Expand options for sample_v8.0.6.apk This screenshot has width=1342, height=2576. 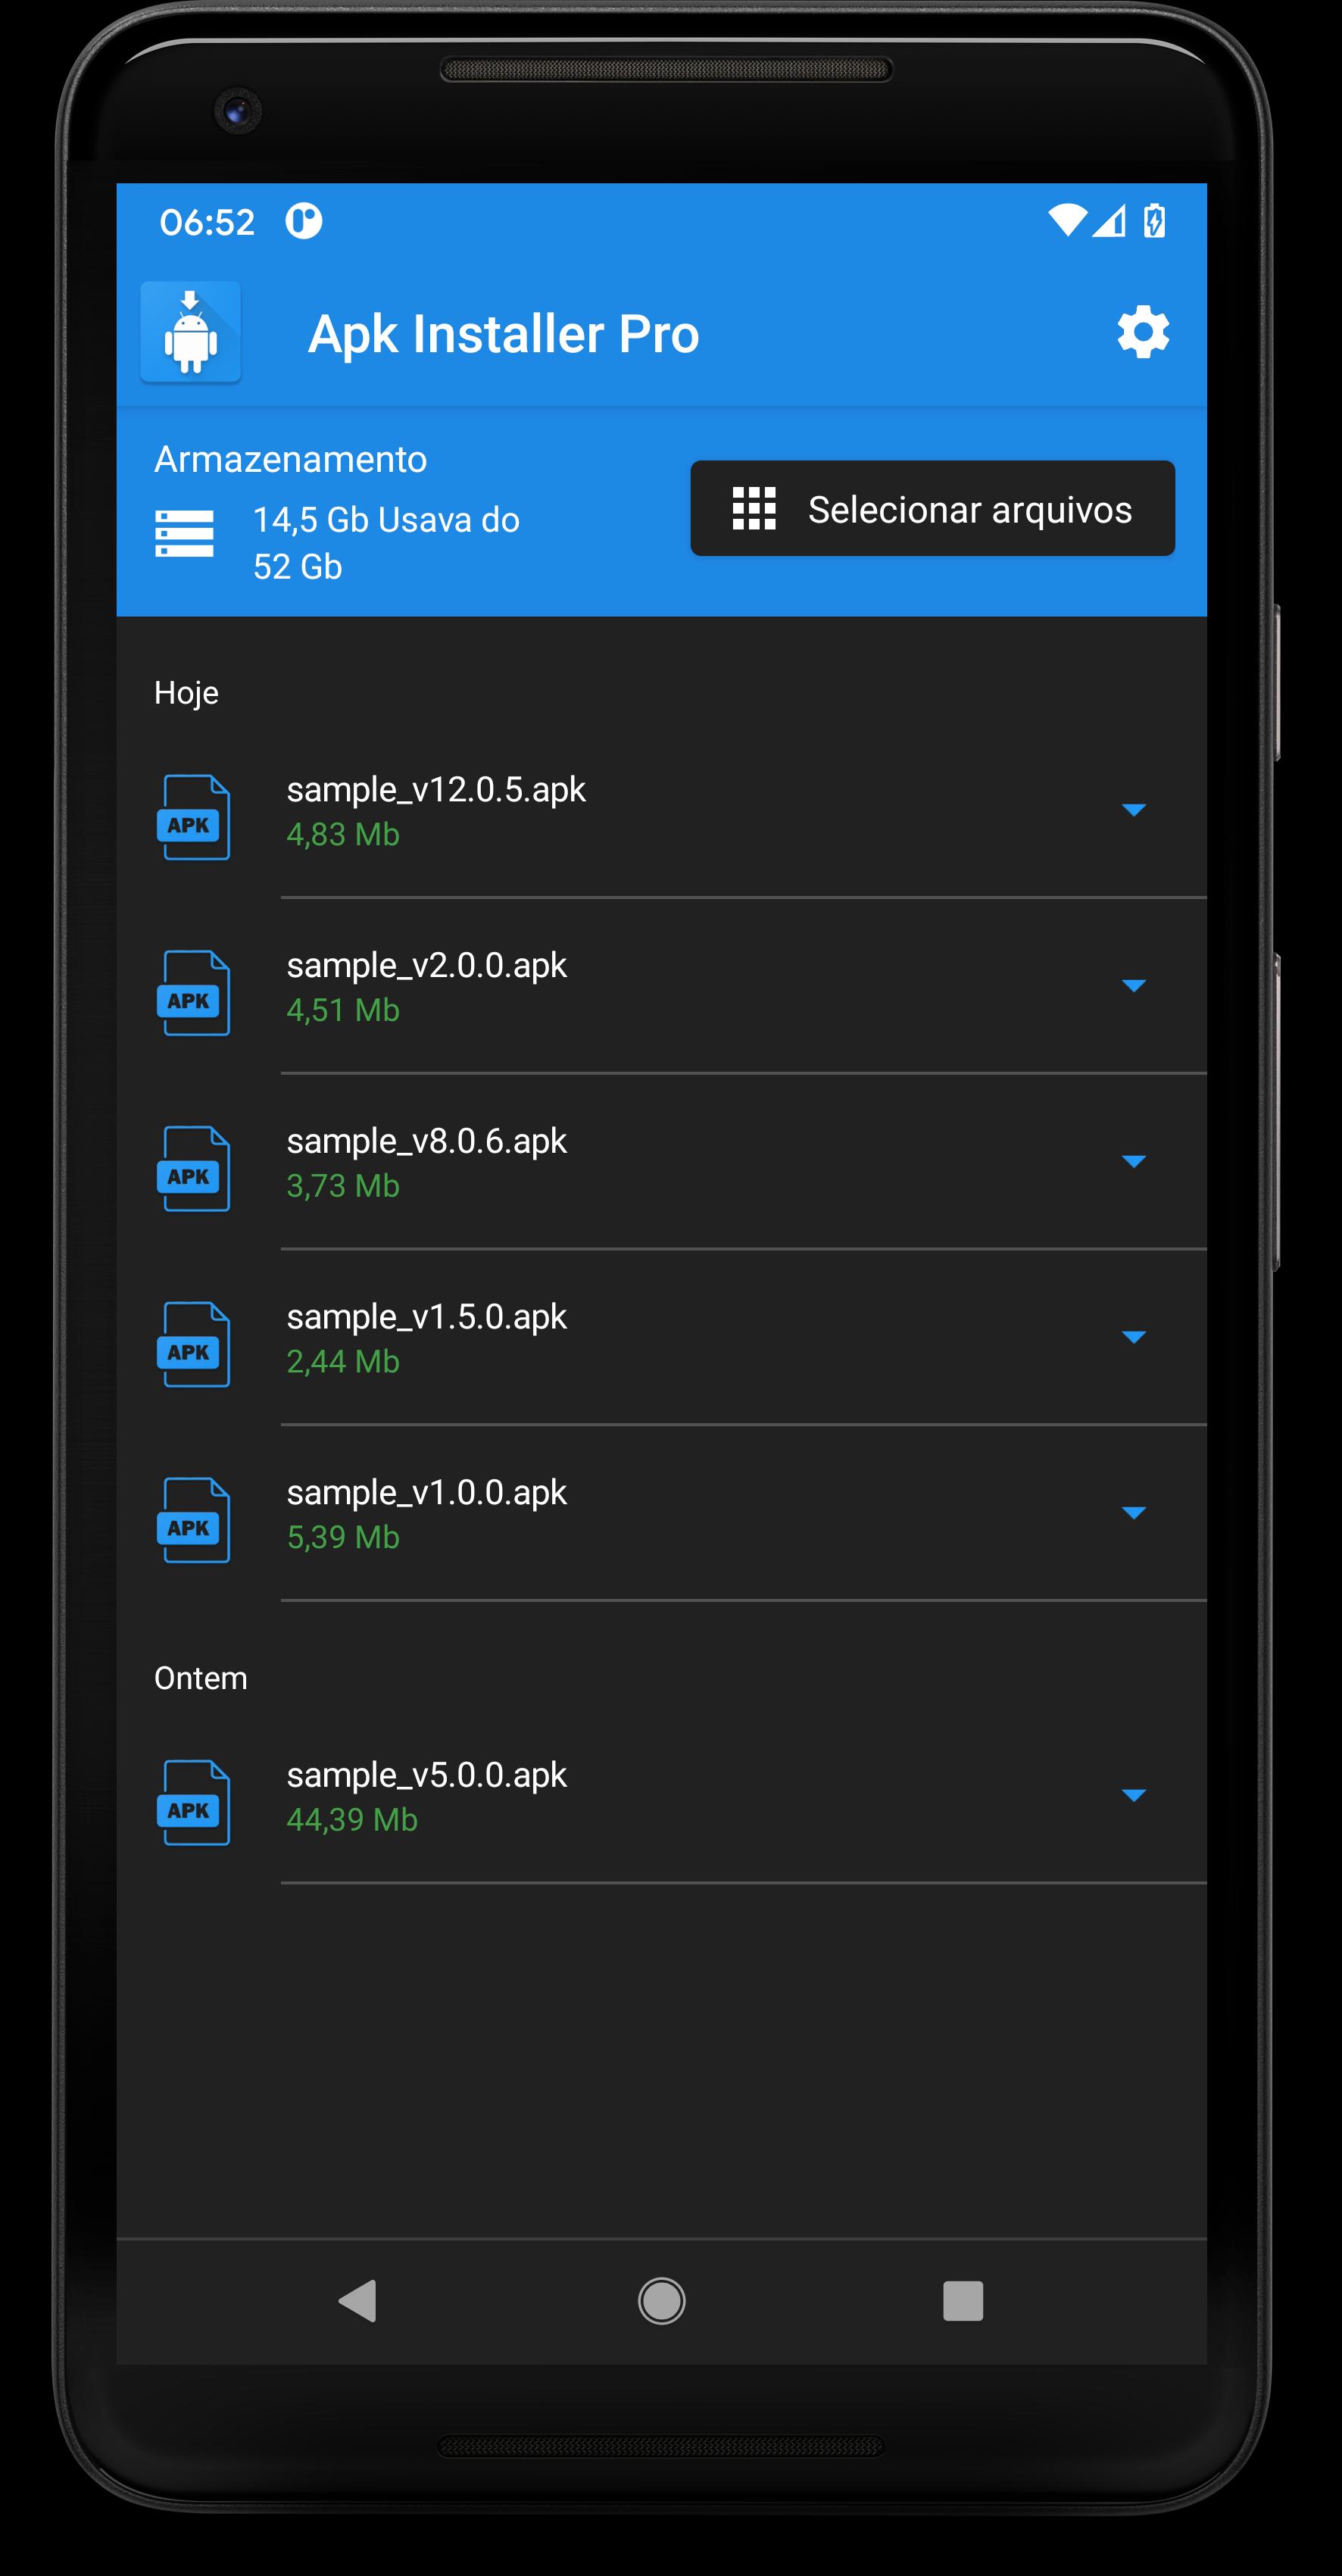(1133, 1161)
